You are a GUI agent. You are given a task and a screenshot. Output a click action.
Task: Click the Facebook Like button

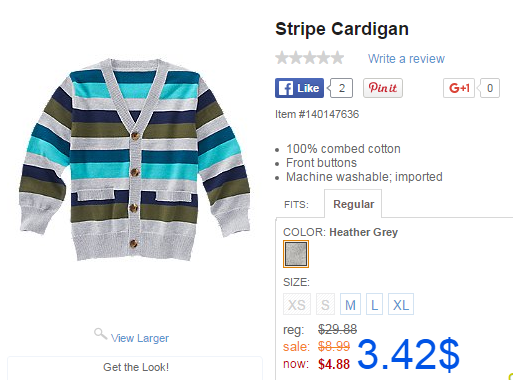click(x=299, y=88)
